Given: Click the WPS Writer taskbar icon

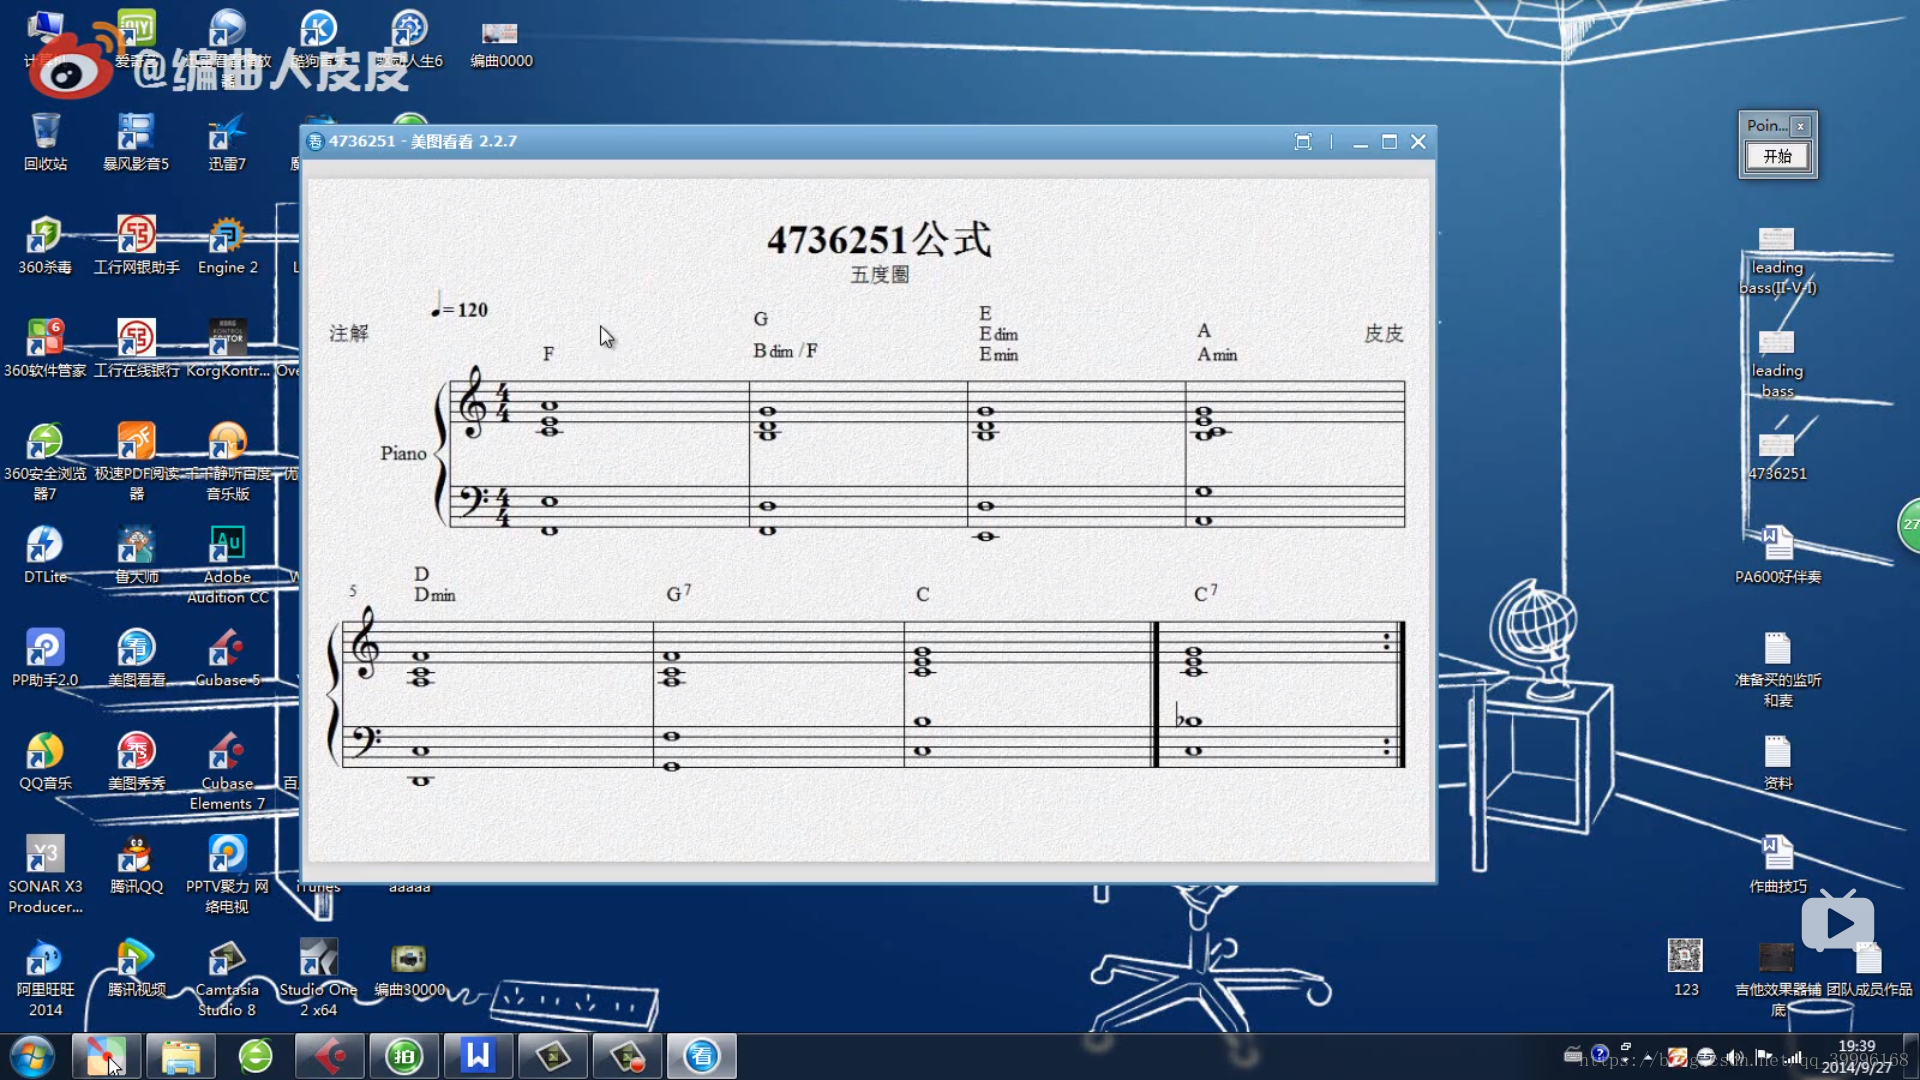Looking at the screenshot, I should [x=478, y=1056].
